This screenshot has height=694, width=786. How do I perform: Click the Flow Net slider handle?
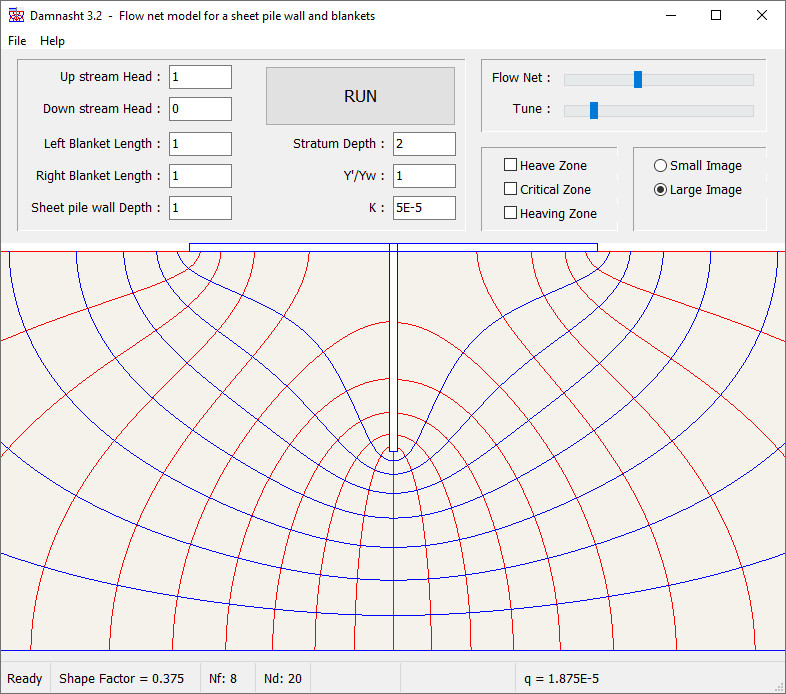(638, 80)
